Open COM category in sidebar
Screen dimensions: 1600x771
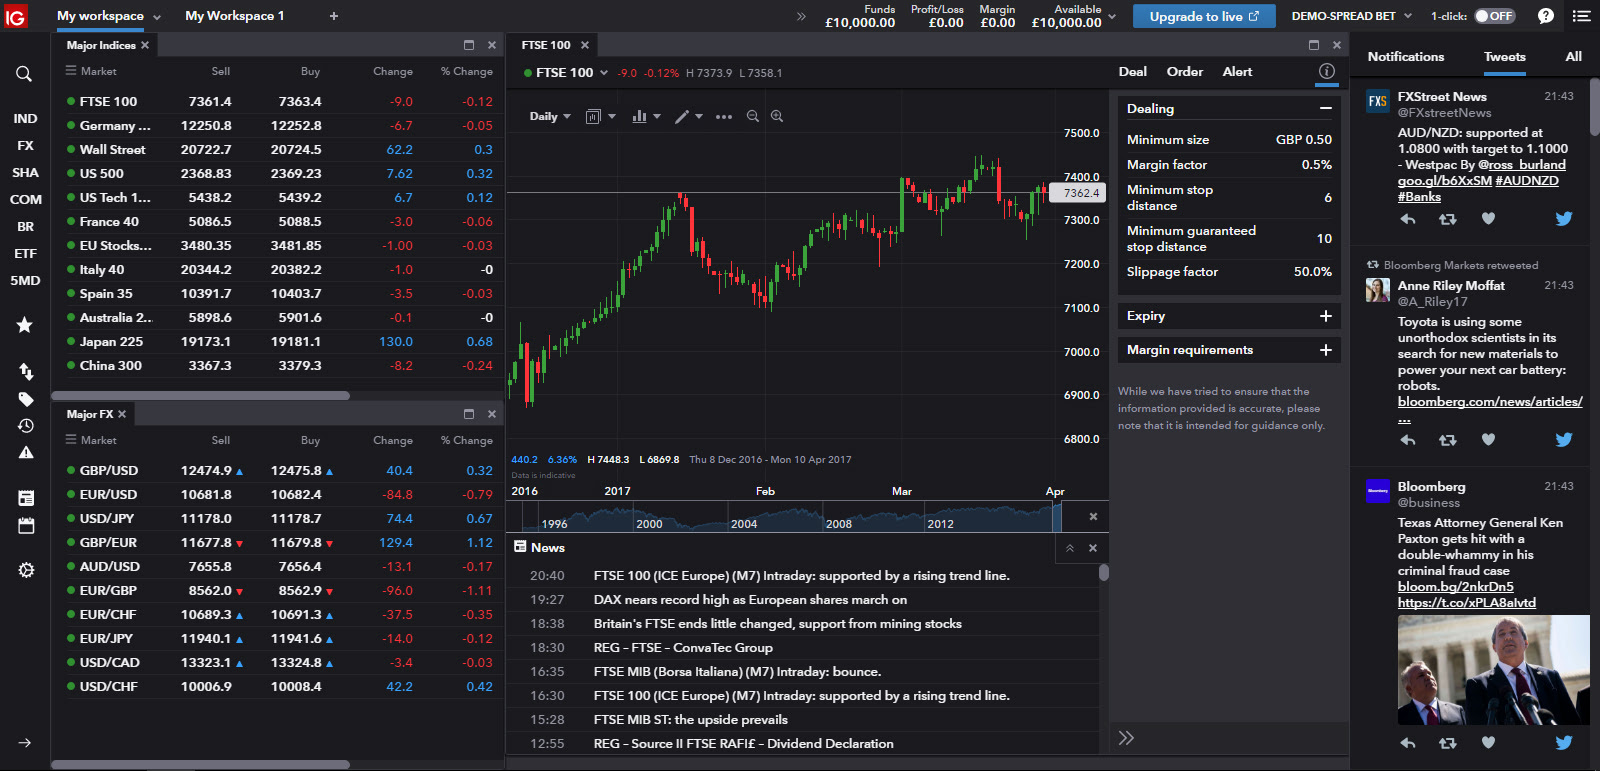tap(25, 200)
